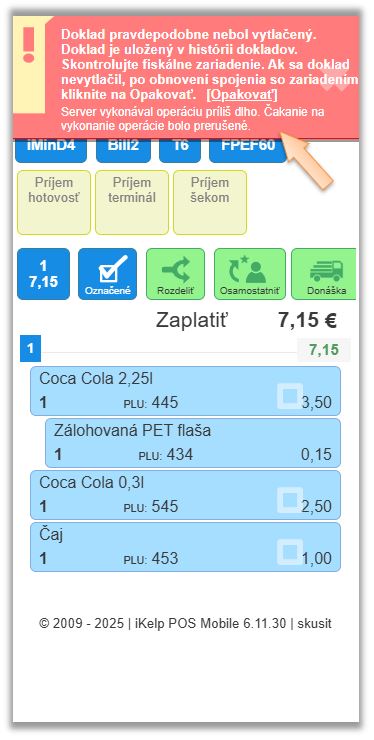This screenshot has height=740, width=374.
Task: Click the blue group 1 header marker
Action: (x=31, y=349)
